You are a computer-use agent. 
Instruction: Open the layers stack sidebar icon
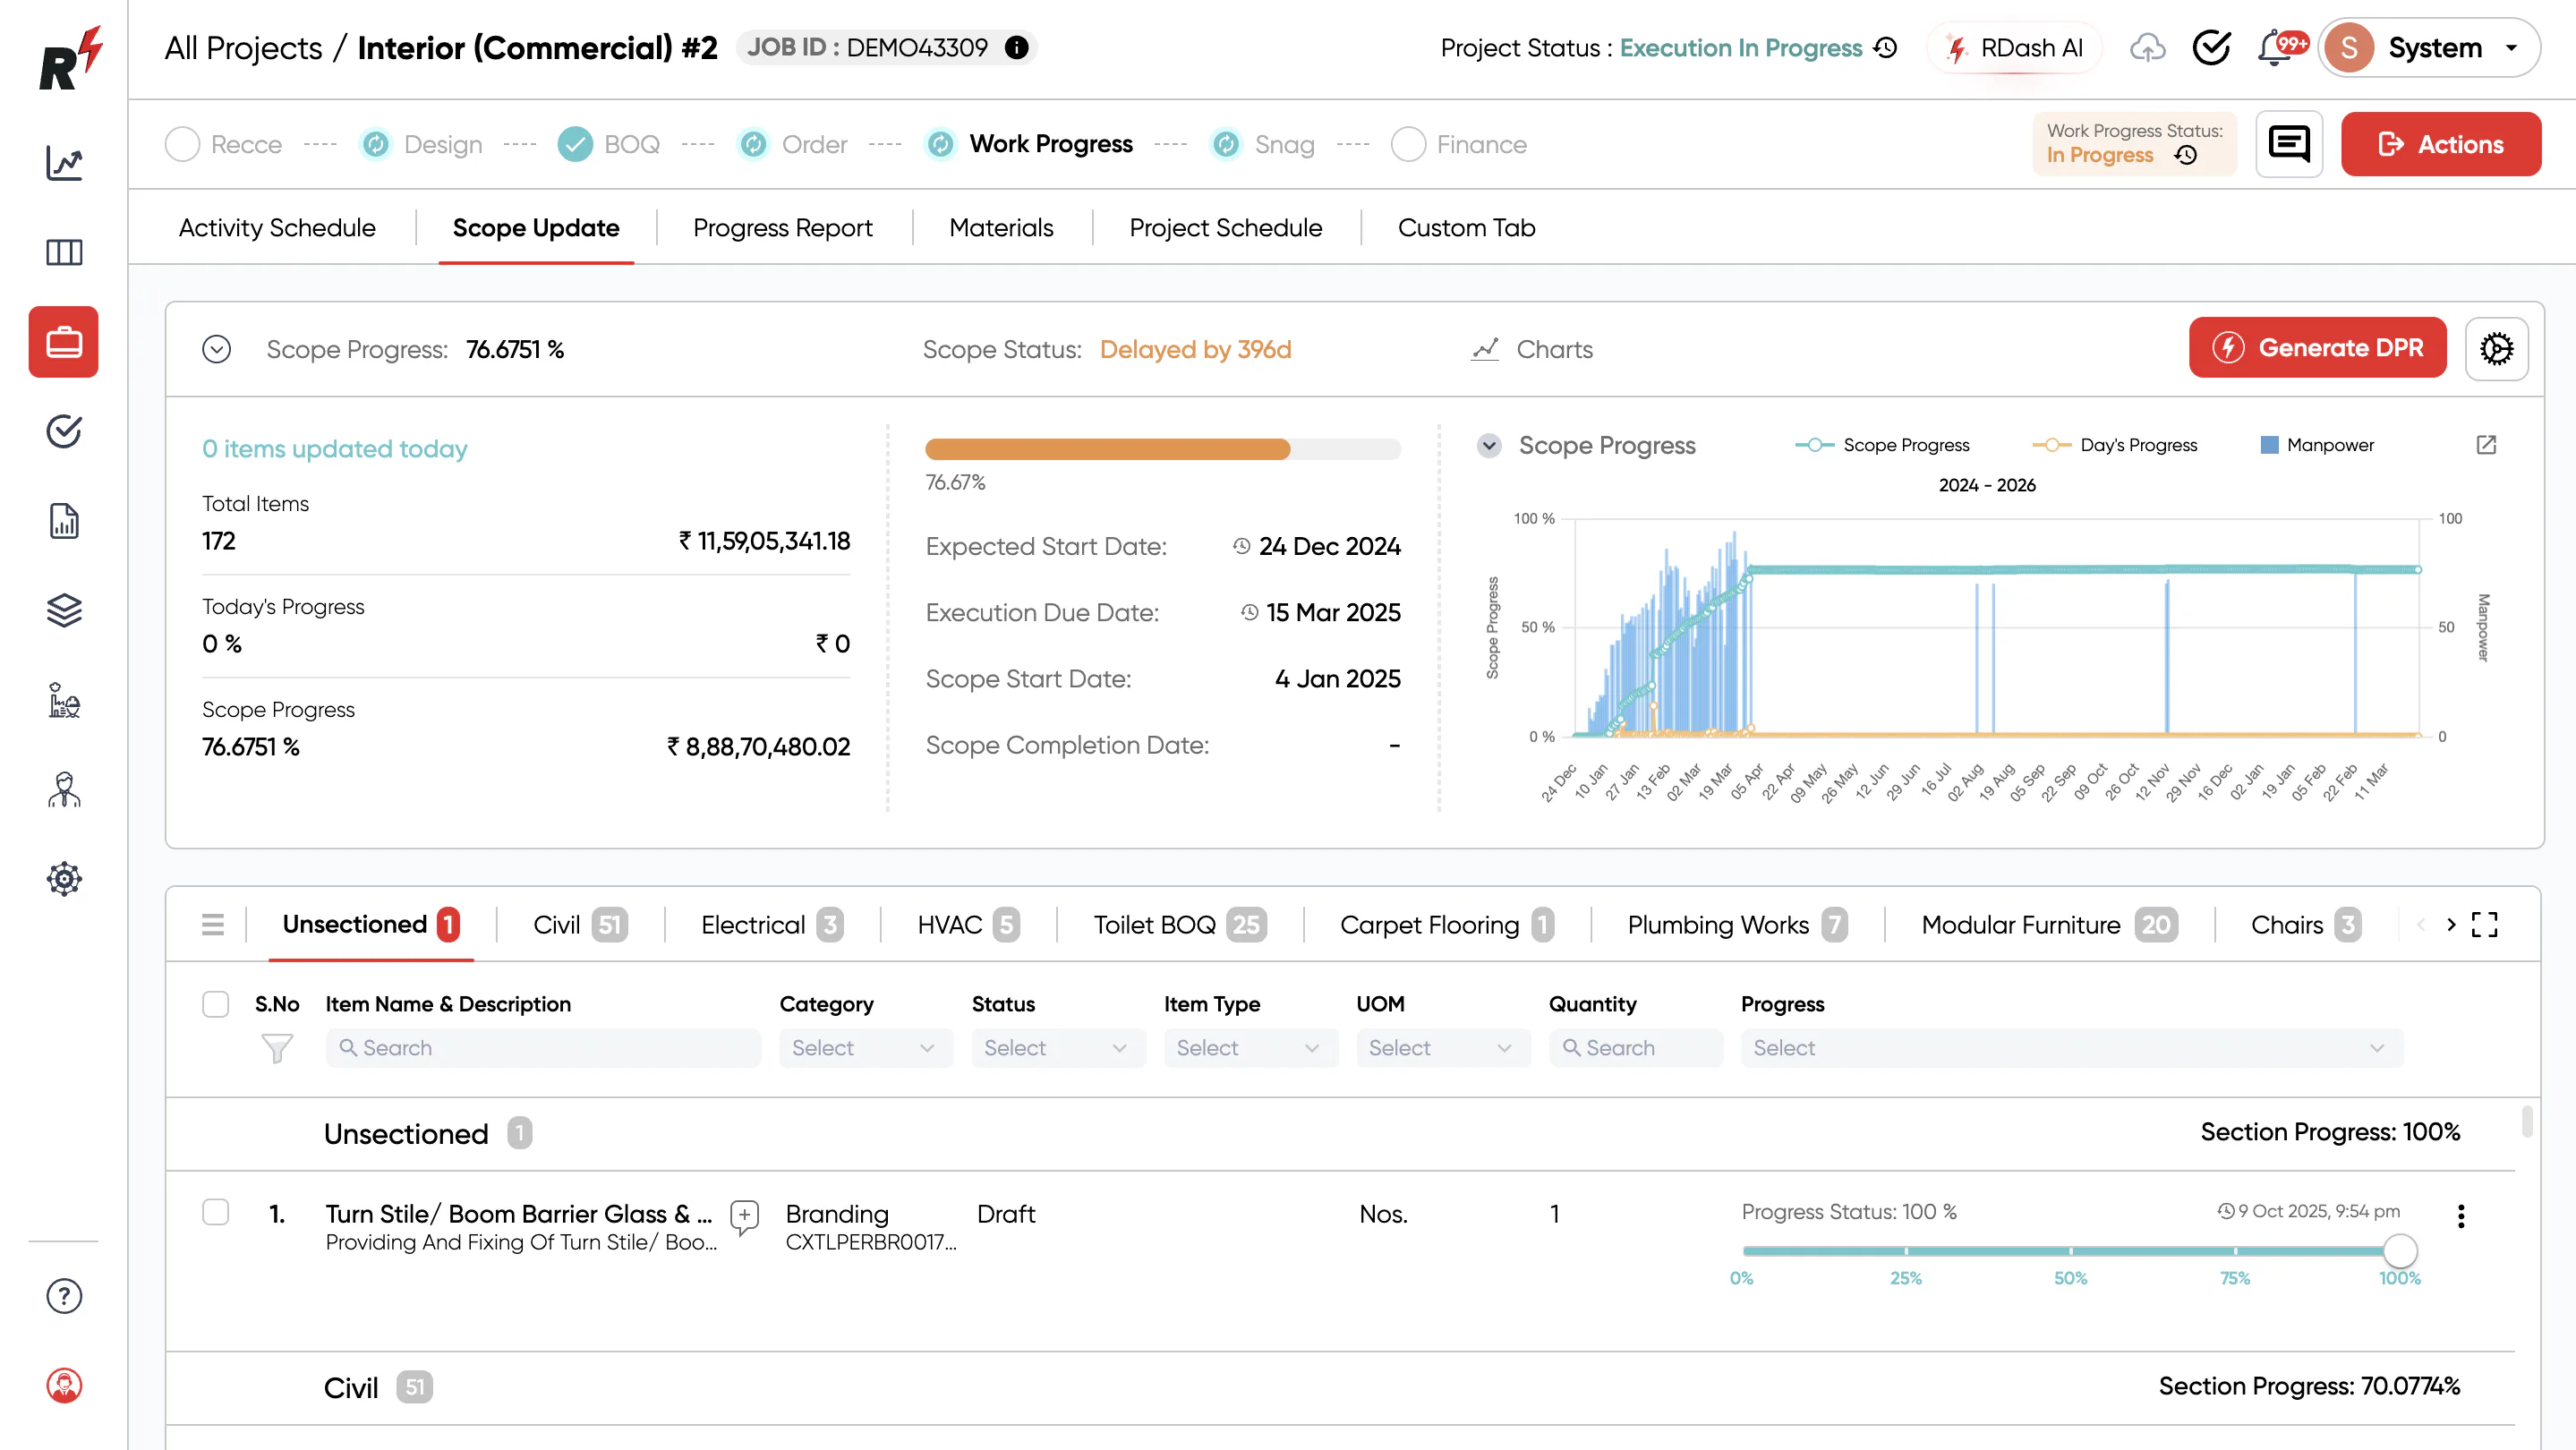pyautogui.click(x=64, y=610)
